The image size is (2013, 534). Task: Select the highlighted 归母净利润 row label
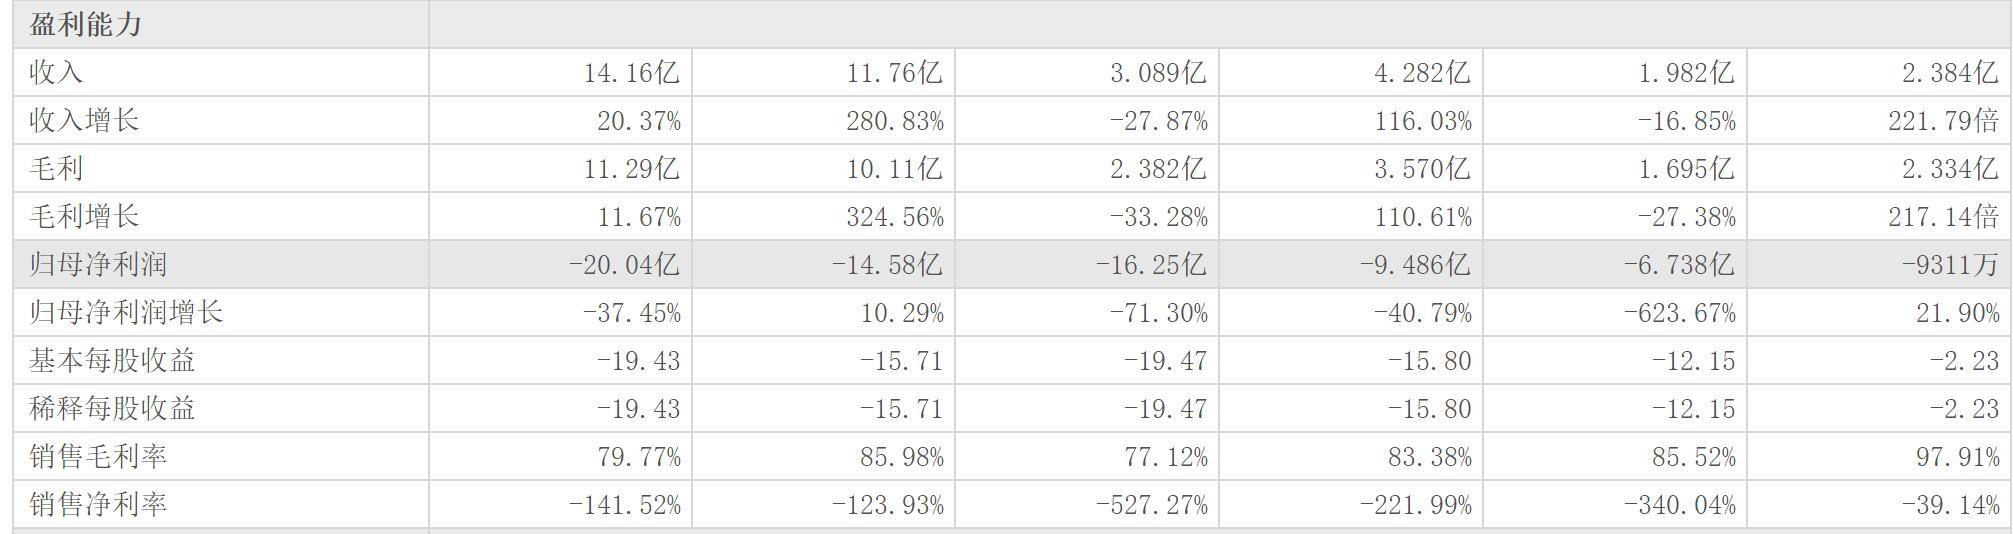pyautogui.click(x=98, y=264)
